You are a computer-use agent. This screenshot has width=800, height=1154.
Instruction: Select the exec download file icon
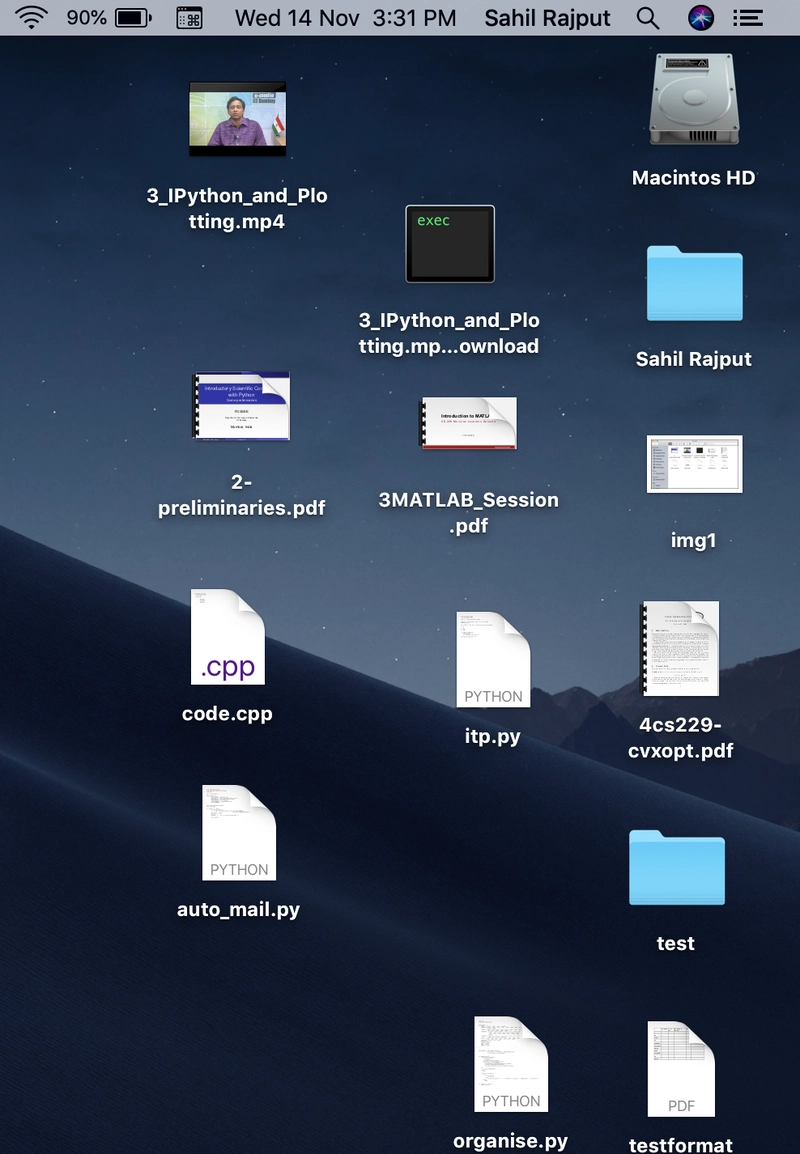click(x=450, y=244)
